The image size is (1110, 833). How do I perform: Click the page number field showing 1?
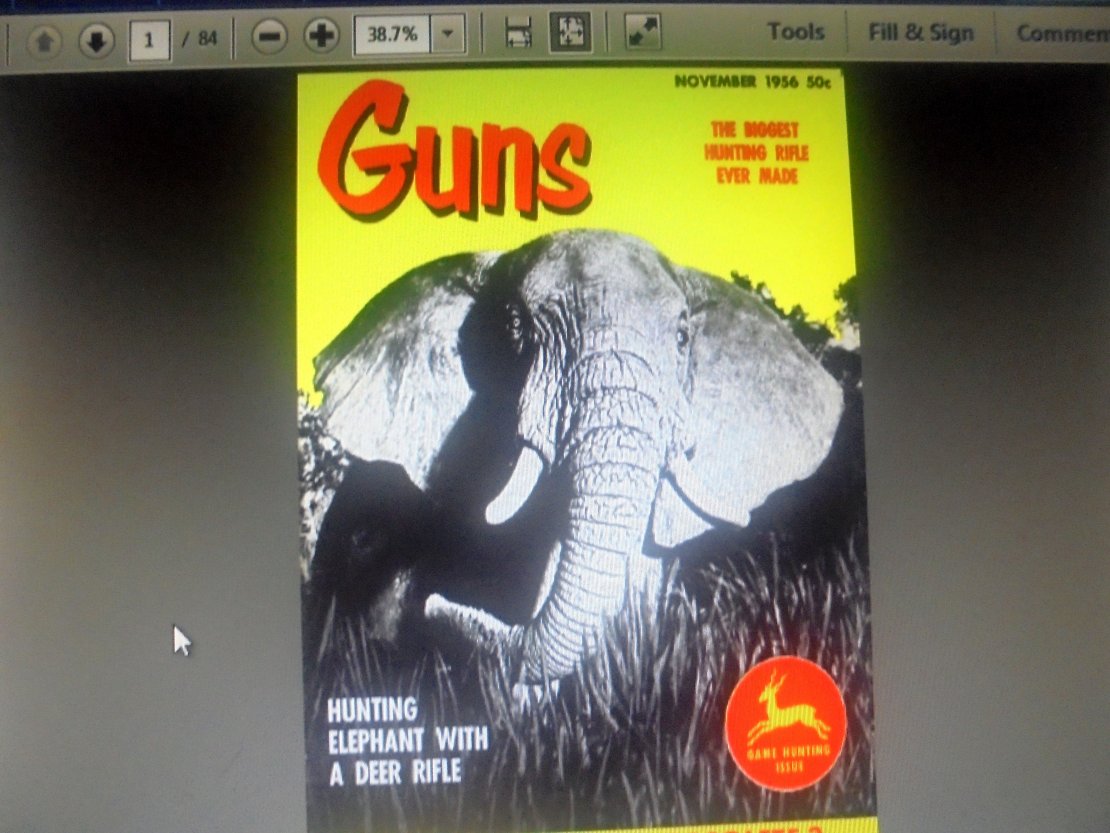pyautogui.click(x=149, y=40)
